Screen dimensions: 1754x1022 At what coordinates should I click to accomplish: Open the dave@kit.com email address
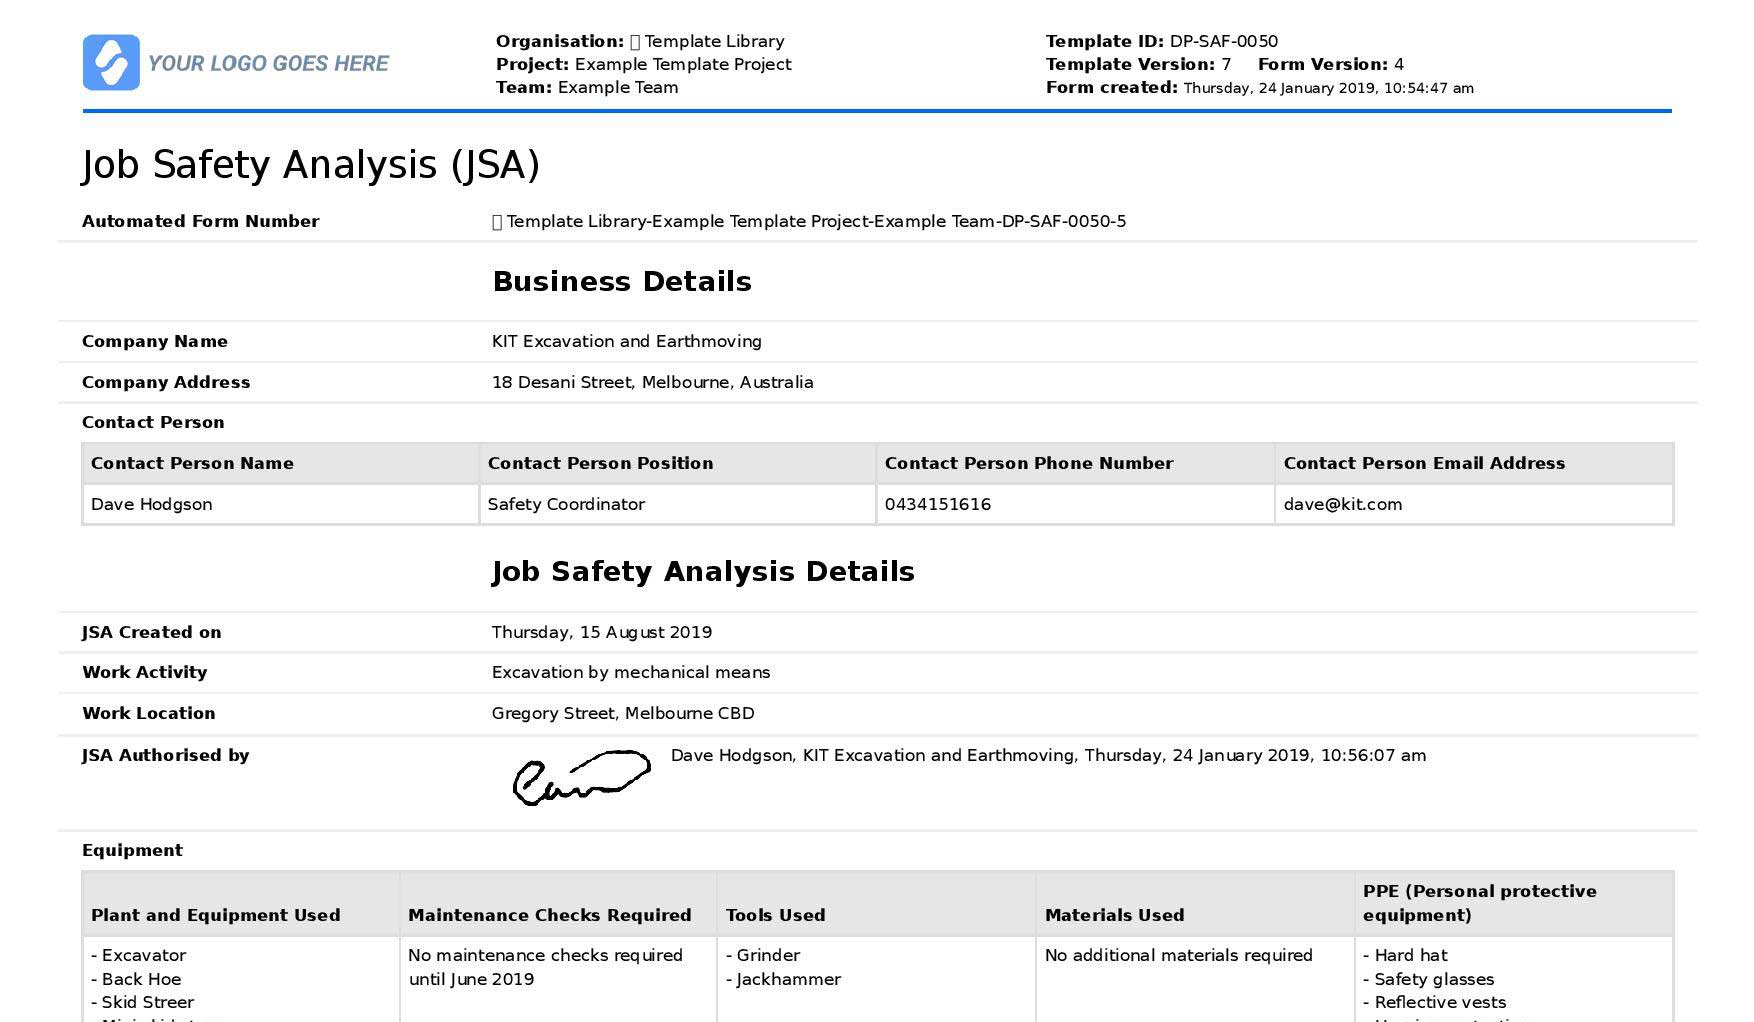pos(1343,504)
